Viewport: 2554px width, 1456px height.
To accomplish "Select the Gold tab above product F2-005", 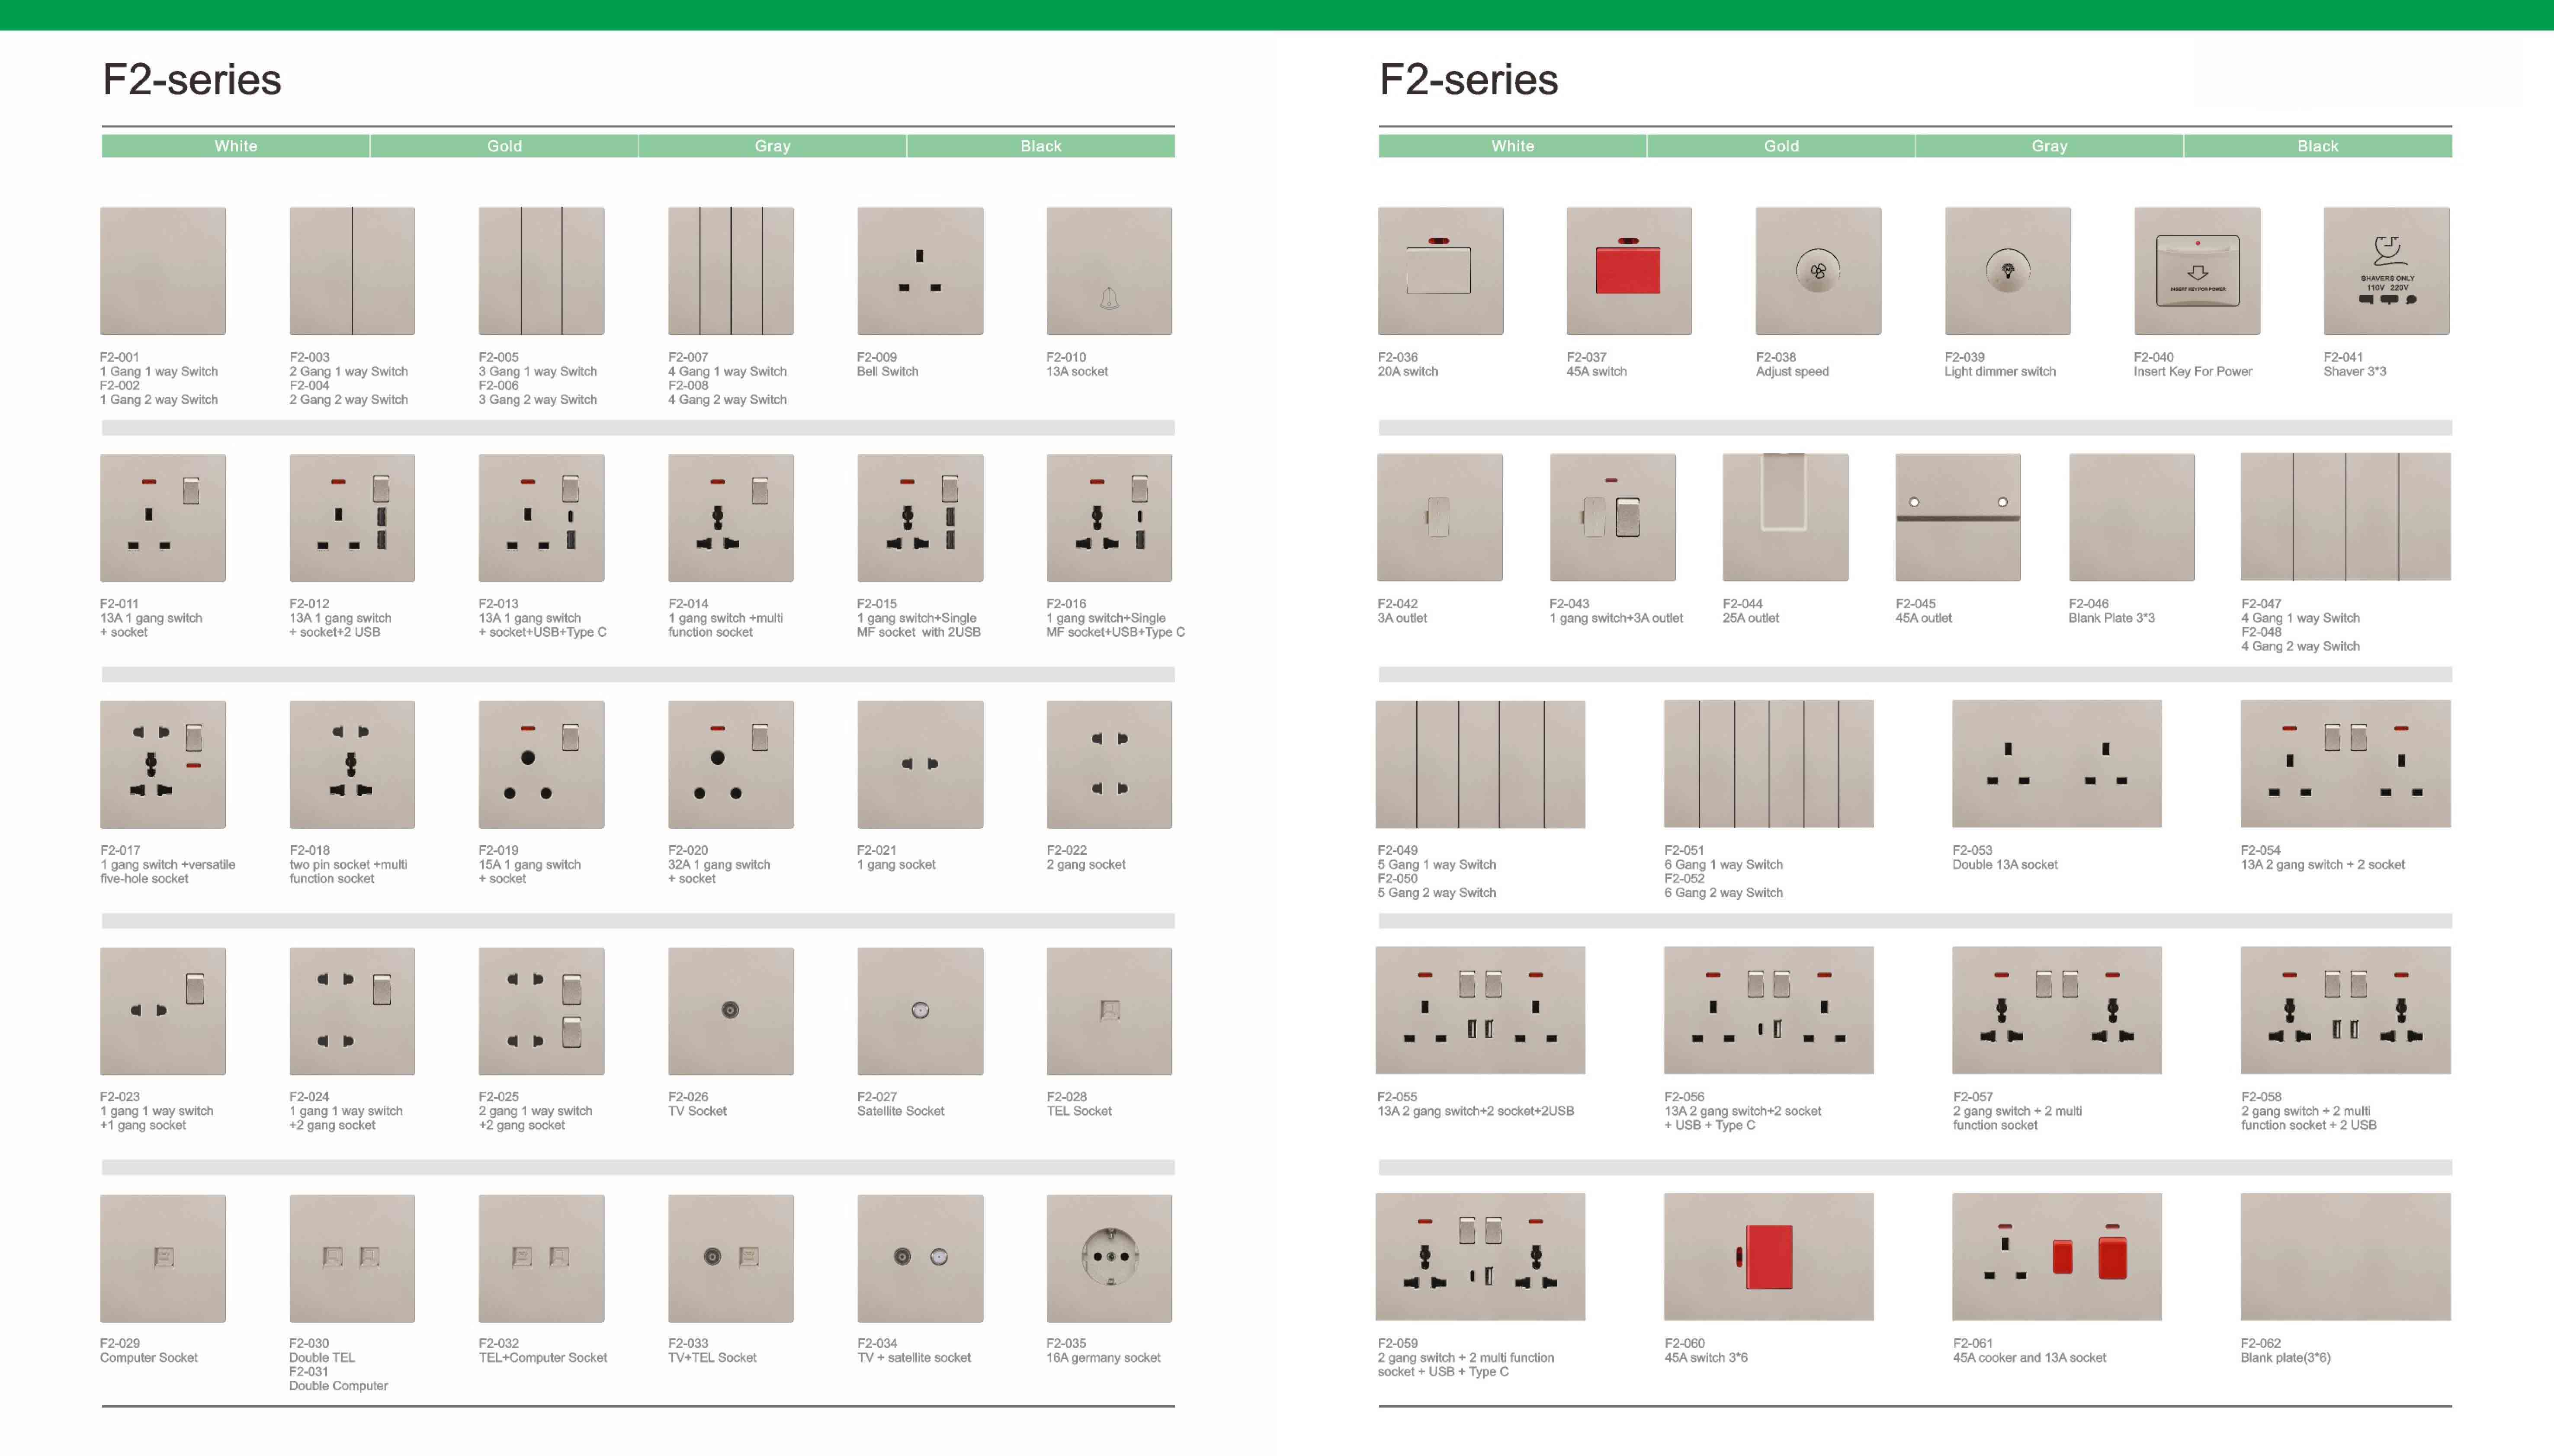I will click(x=504, y=146).
